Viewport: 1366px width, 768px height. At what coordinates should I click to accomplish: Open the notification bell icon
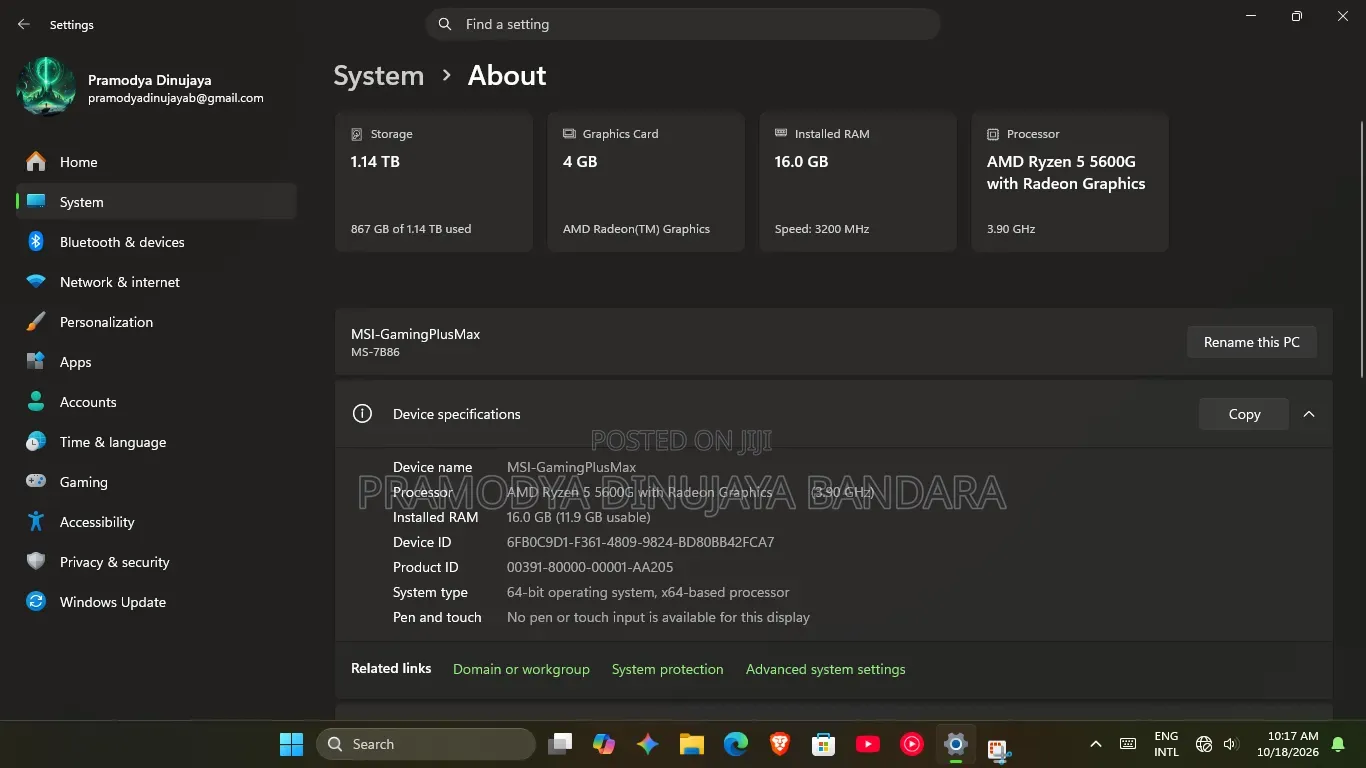(1338, 744)
